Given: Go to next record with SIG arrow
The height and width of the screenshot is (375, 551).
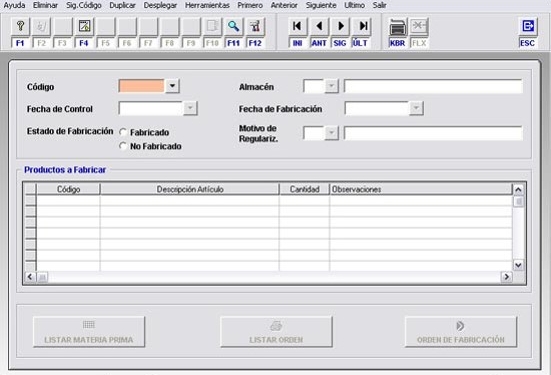Looking at the screenshot, I should point(340,26).
